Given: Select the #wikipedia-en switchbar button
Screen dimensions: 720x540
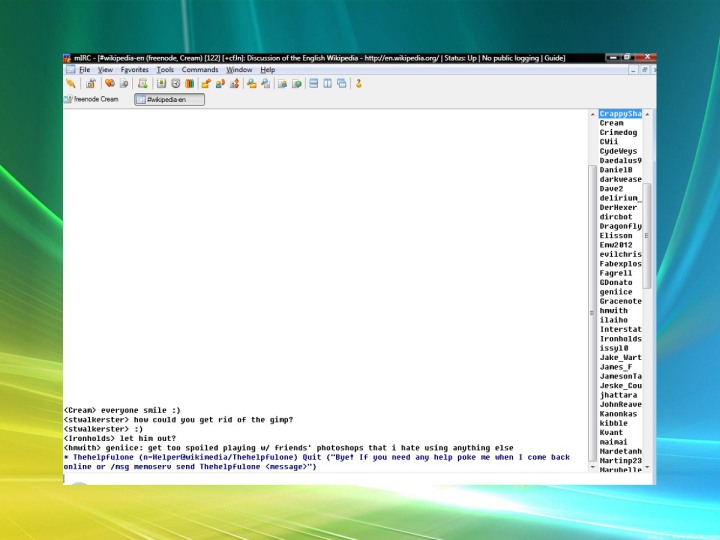Looking at the screenshot, I should (169, 99).
